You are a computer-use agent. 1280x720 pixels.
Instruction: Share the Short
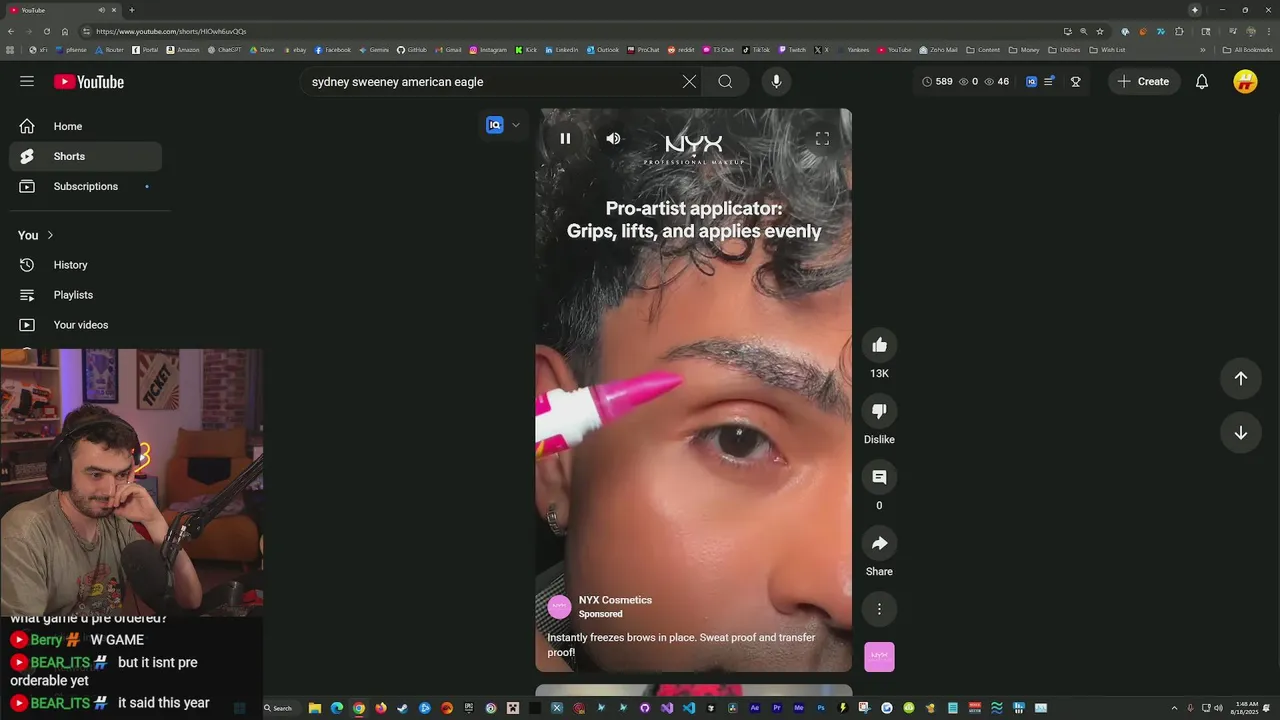pos(879,543)
